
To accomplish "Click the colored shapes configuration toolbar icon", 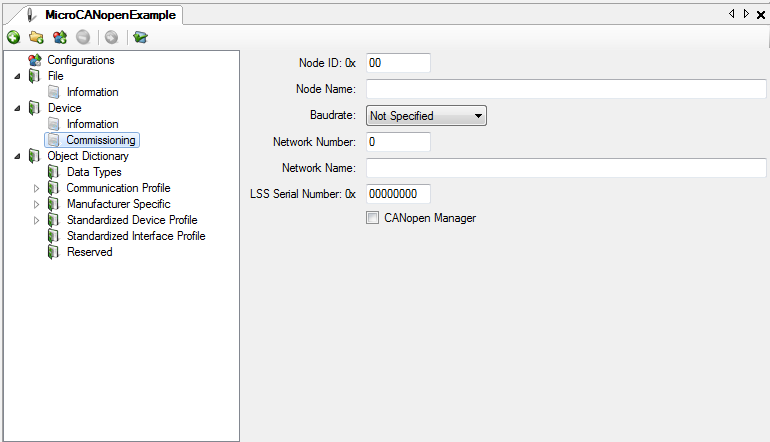I will (60, 37).
